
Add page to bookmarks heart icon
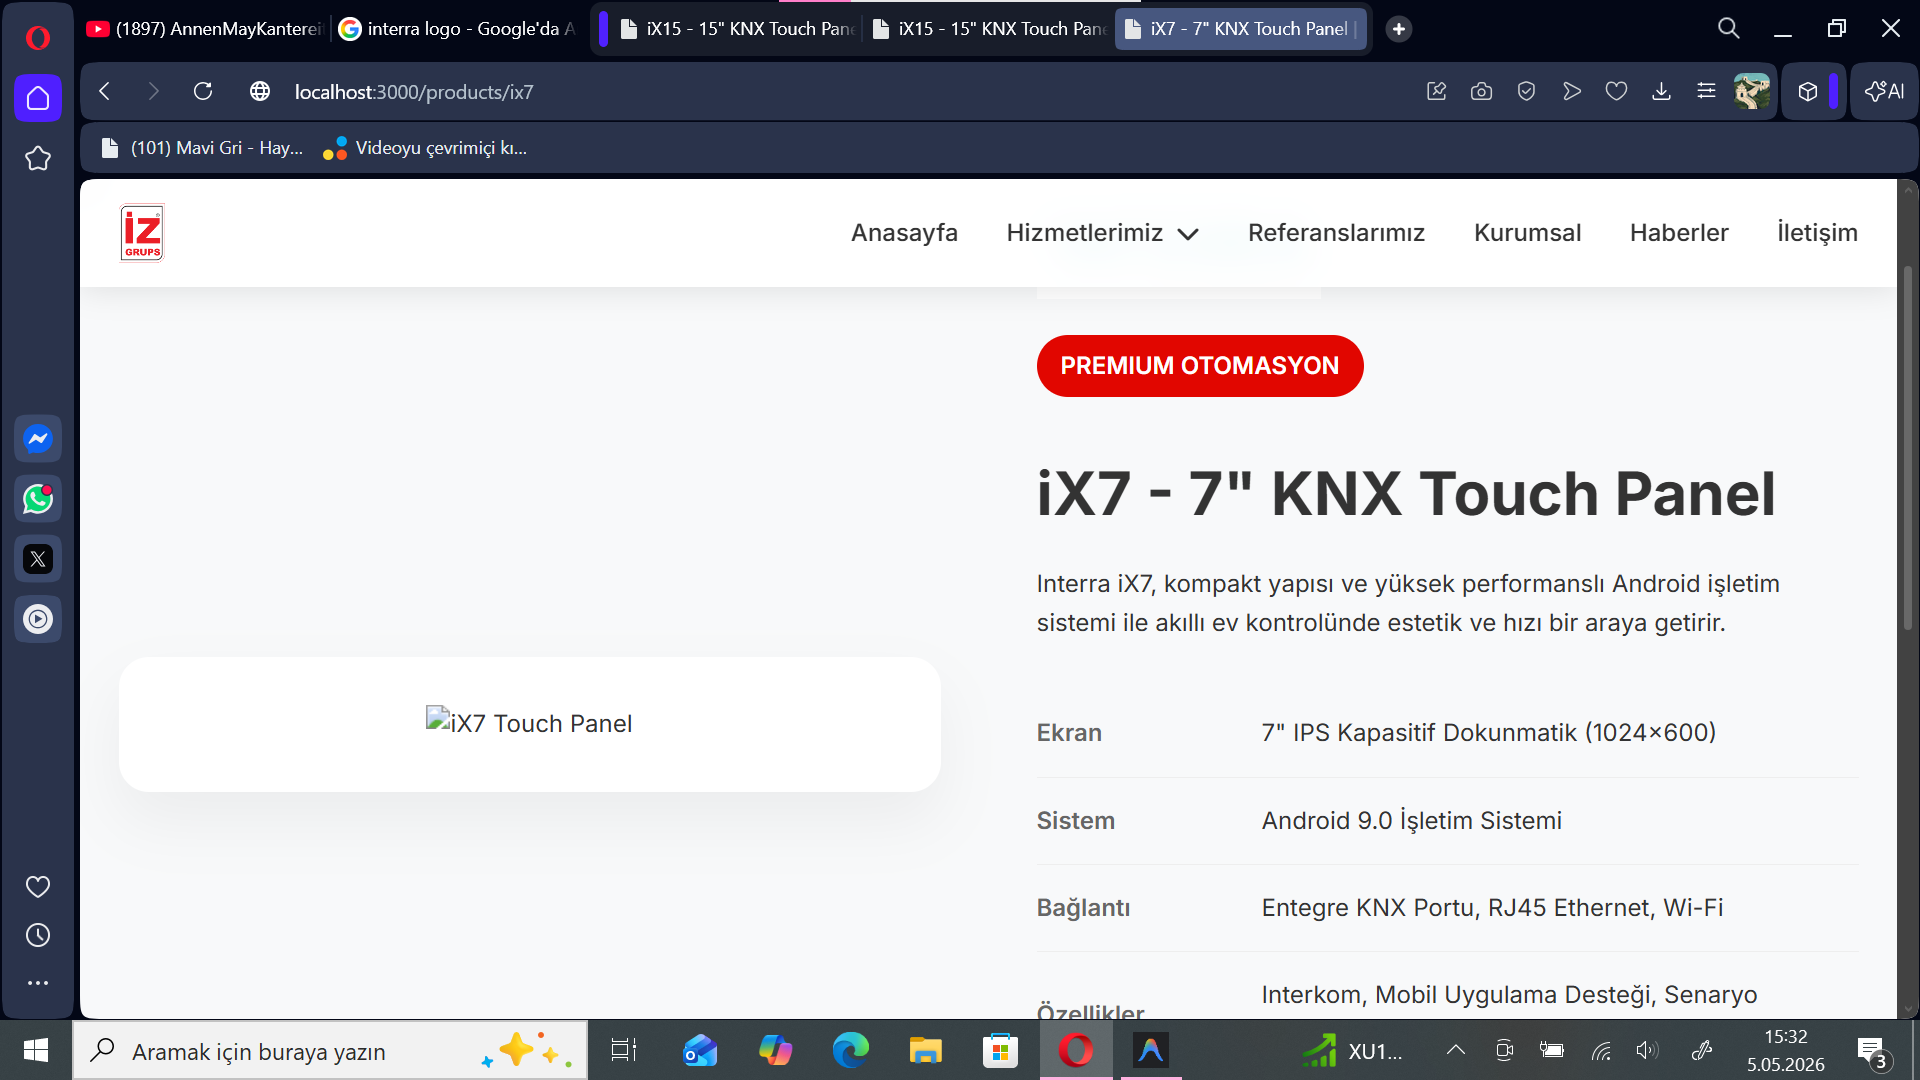click(1617, 92)
